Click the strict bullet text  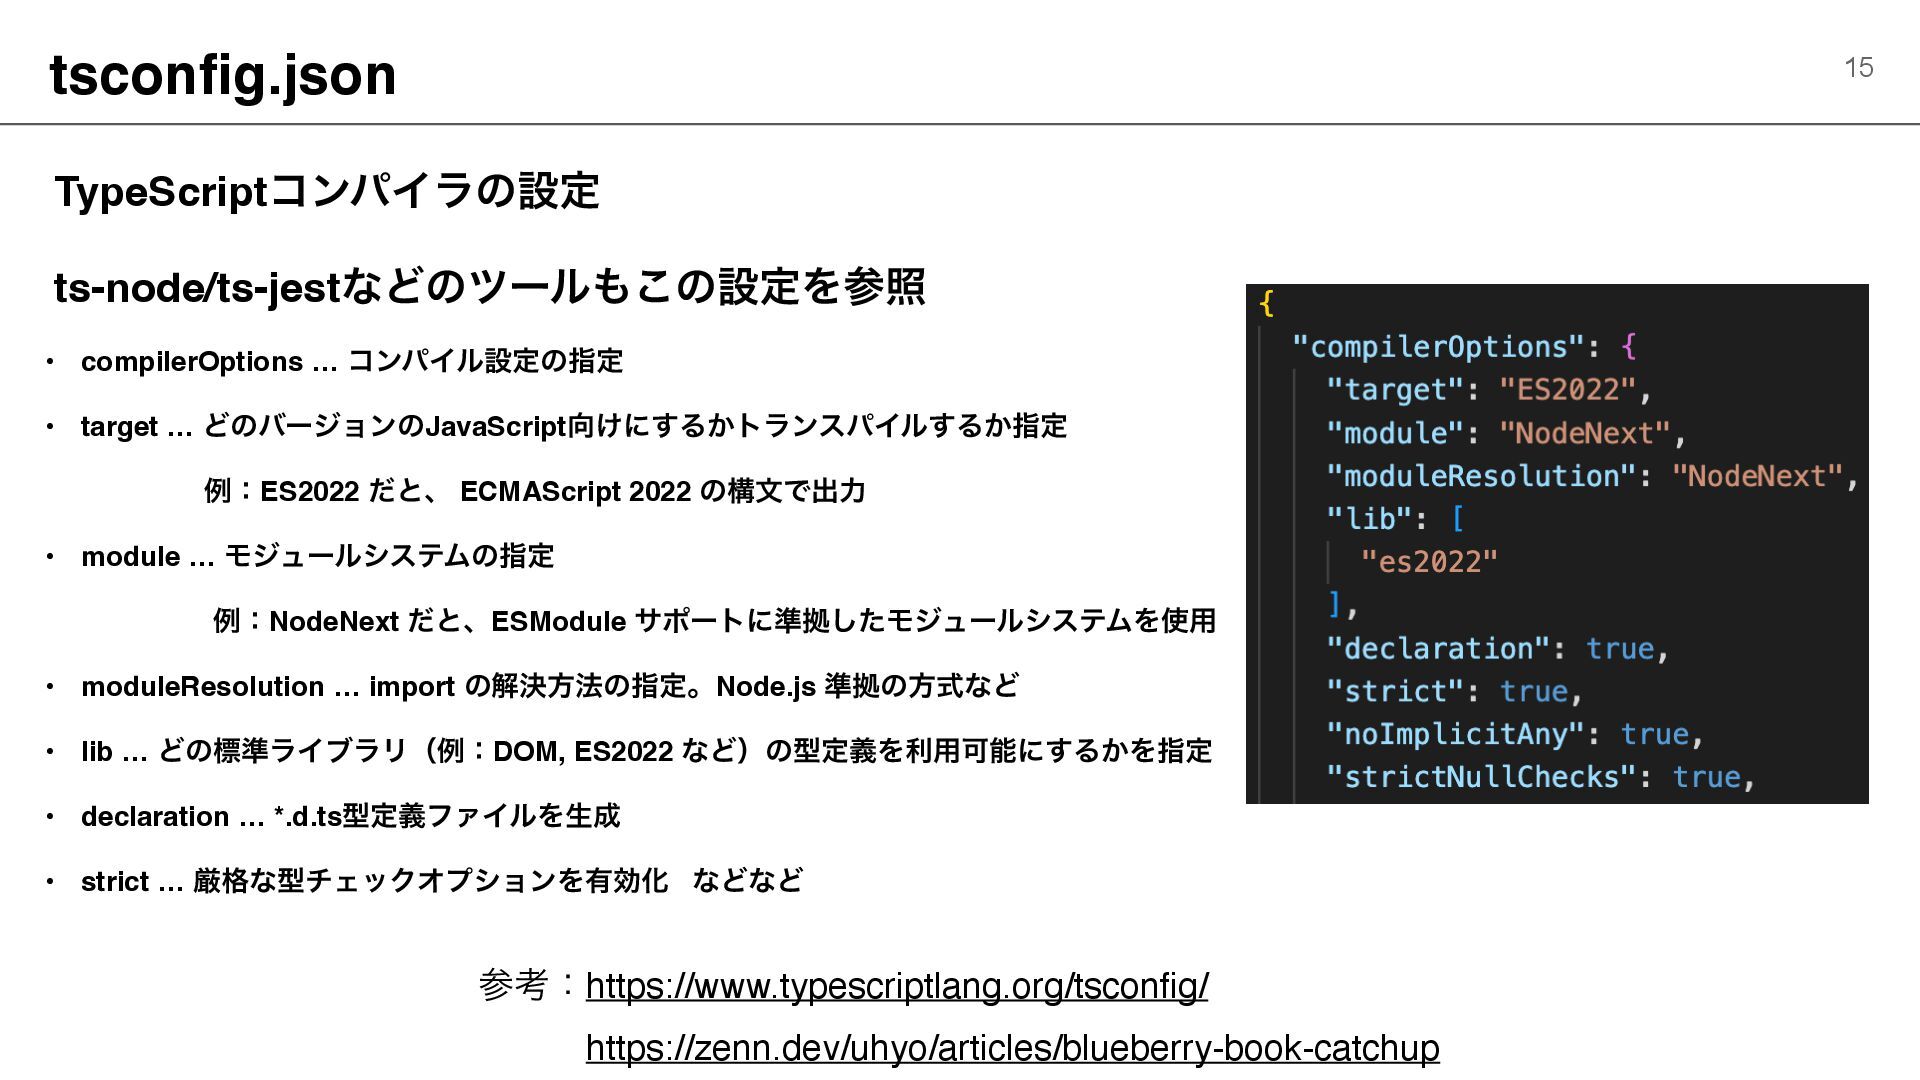click(442, 881)
